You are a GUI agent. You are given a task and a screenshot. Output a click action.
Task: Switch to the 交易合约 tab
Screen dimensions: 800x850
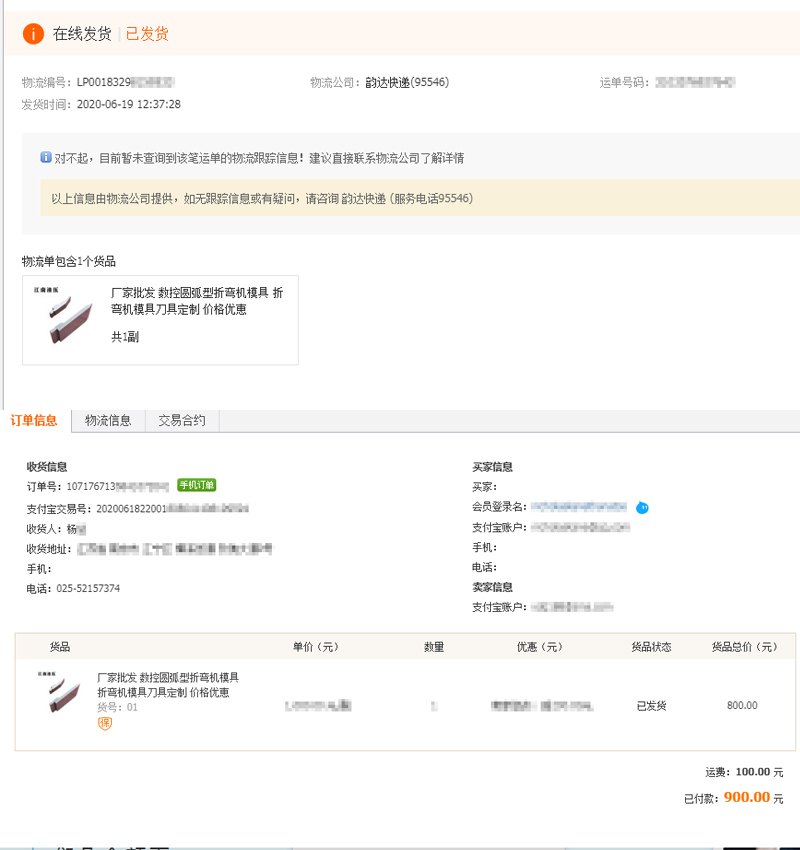pyautogui.click(x=182, y=421)
